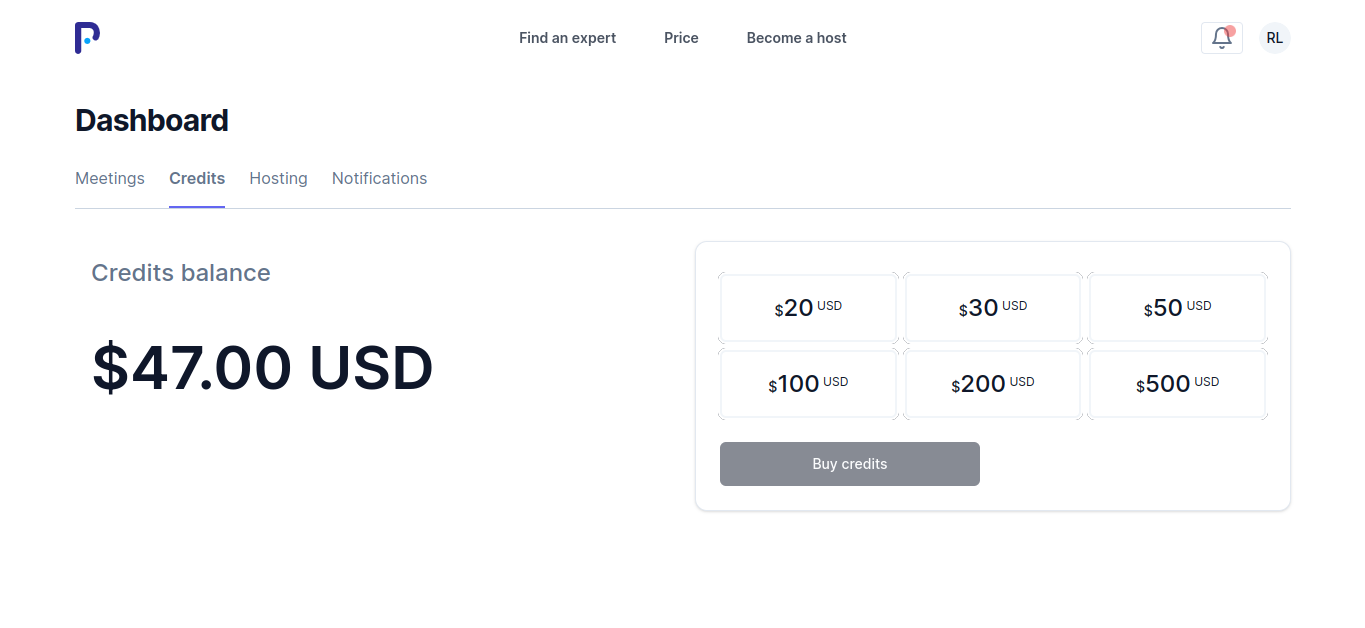
Task: Open the Hosting tab
Action: pyautogui.click(x=278, y=178)
